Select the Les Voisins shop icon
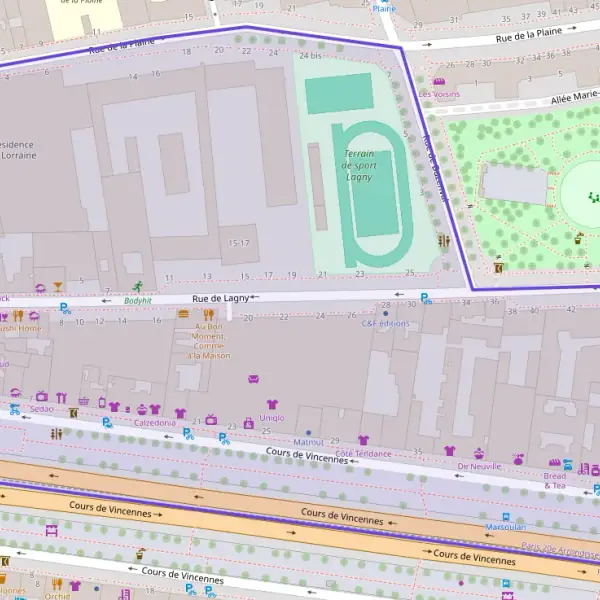 pyautogui.click(x=438, y=82)
